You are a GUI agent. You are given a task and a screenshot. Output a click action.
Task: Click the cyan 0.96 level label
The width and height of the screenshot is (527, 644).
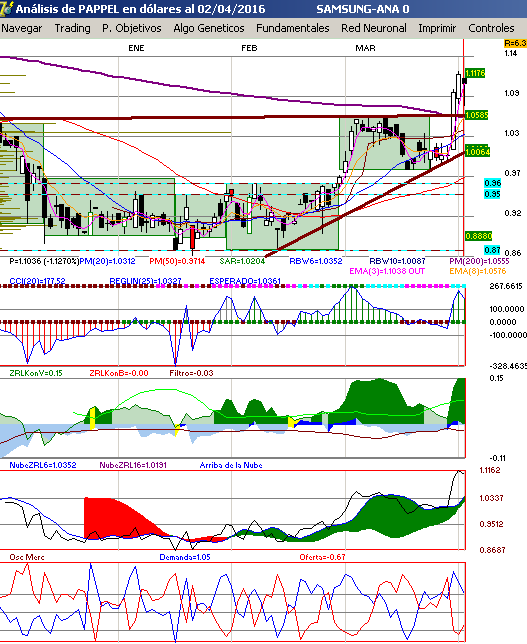492,183
